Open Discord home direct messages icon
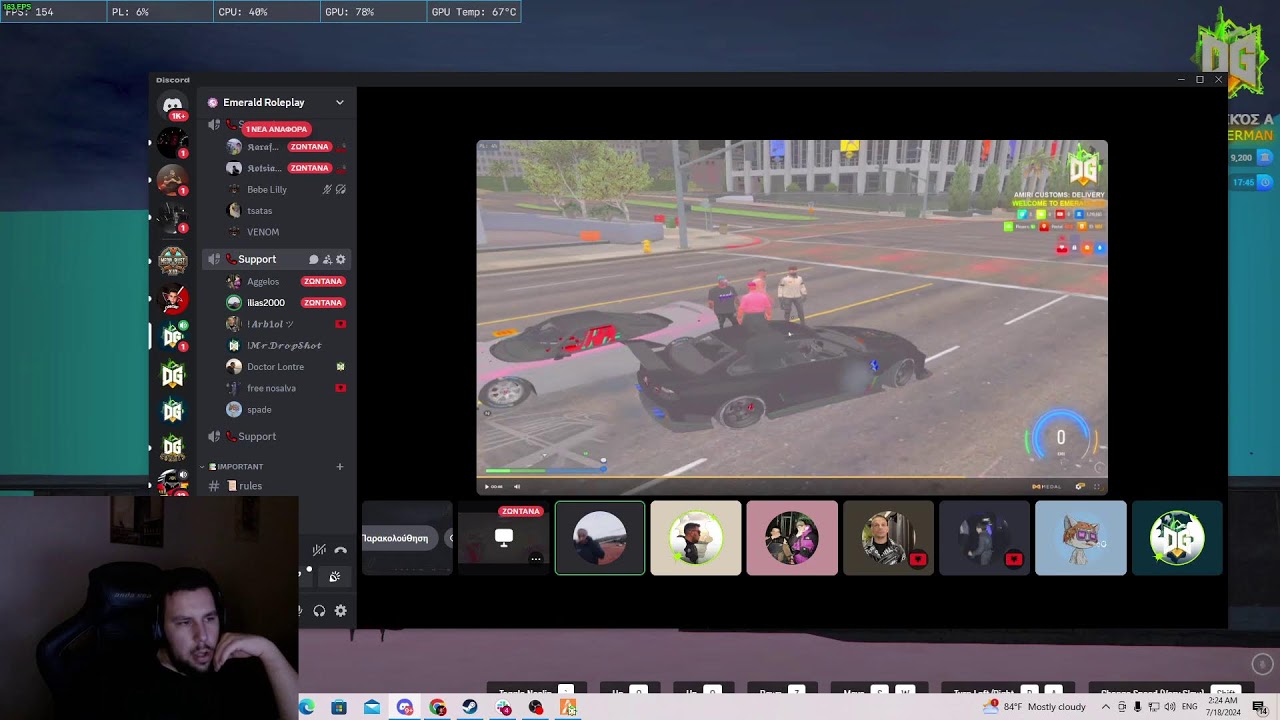 pyautogui.click(x=172, y=105)
